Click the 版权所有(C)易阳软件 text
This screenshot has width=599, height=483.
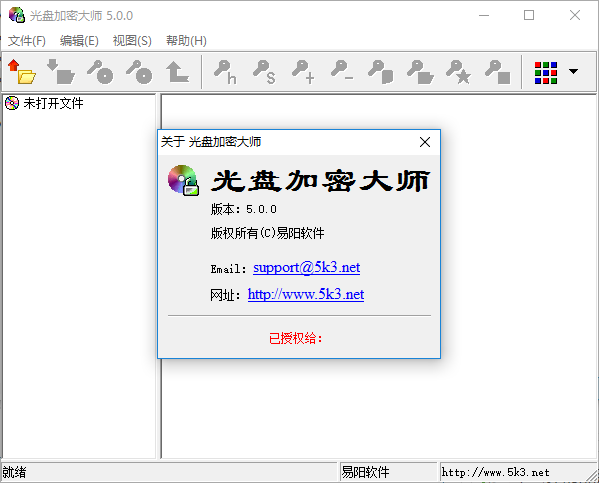[x=267, y=233]
